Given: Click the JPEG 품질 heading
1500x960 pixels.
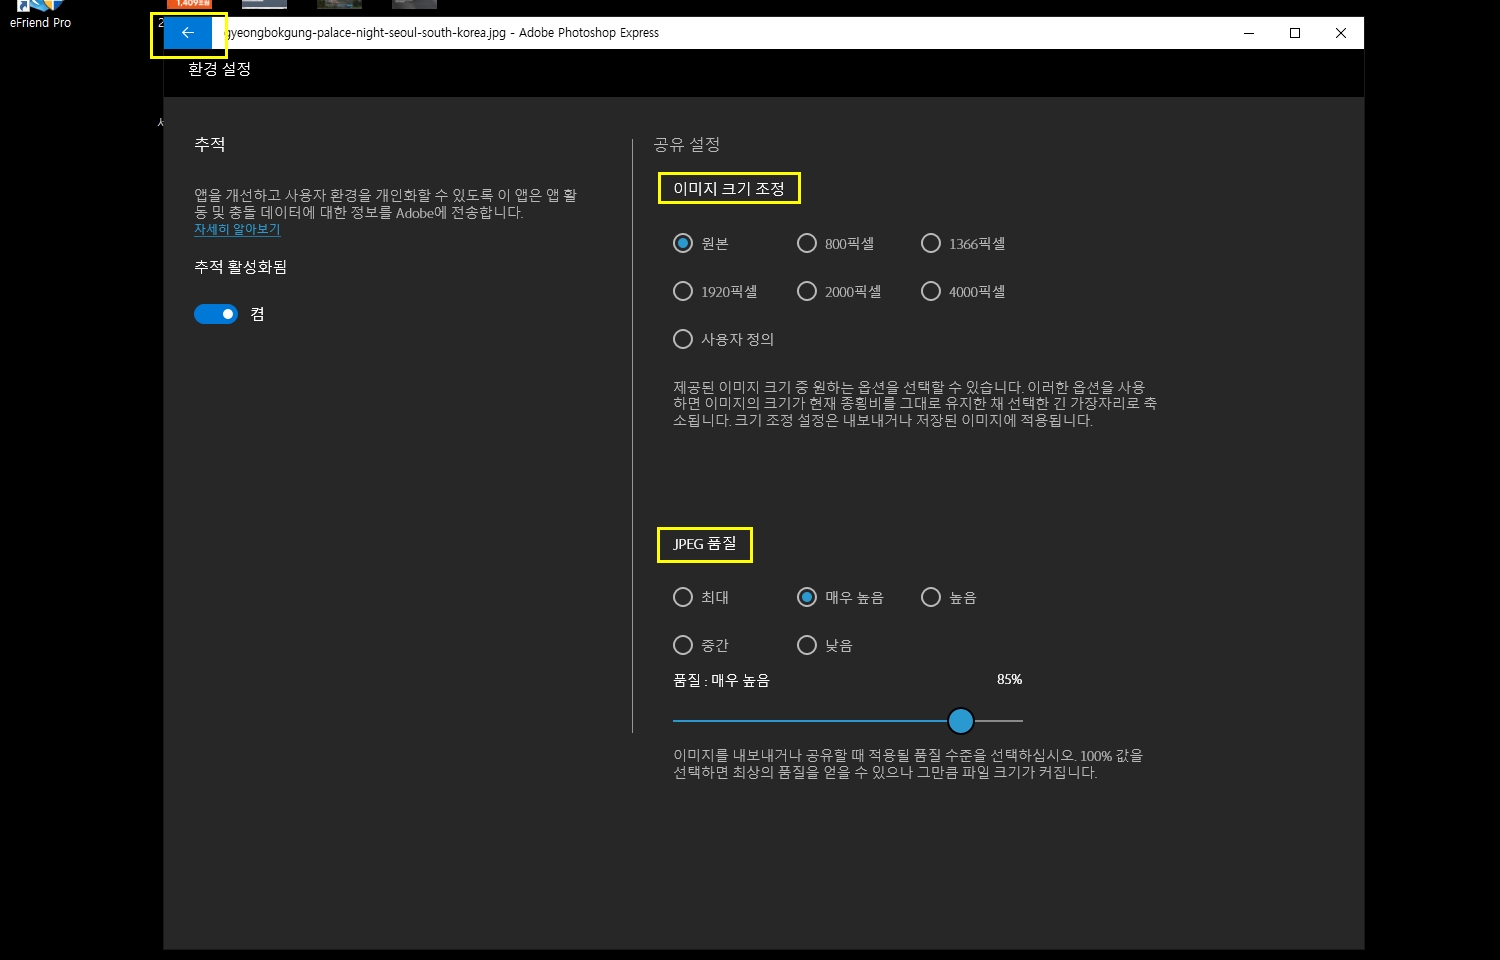Looking at the screenshot, I should pos(705,544).
